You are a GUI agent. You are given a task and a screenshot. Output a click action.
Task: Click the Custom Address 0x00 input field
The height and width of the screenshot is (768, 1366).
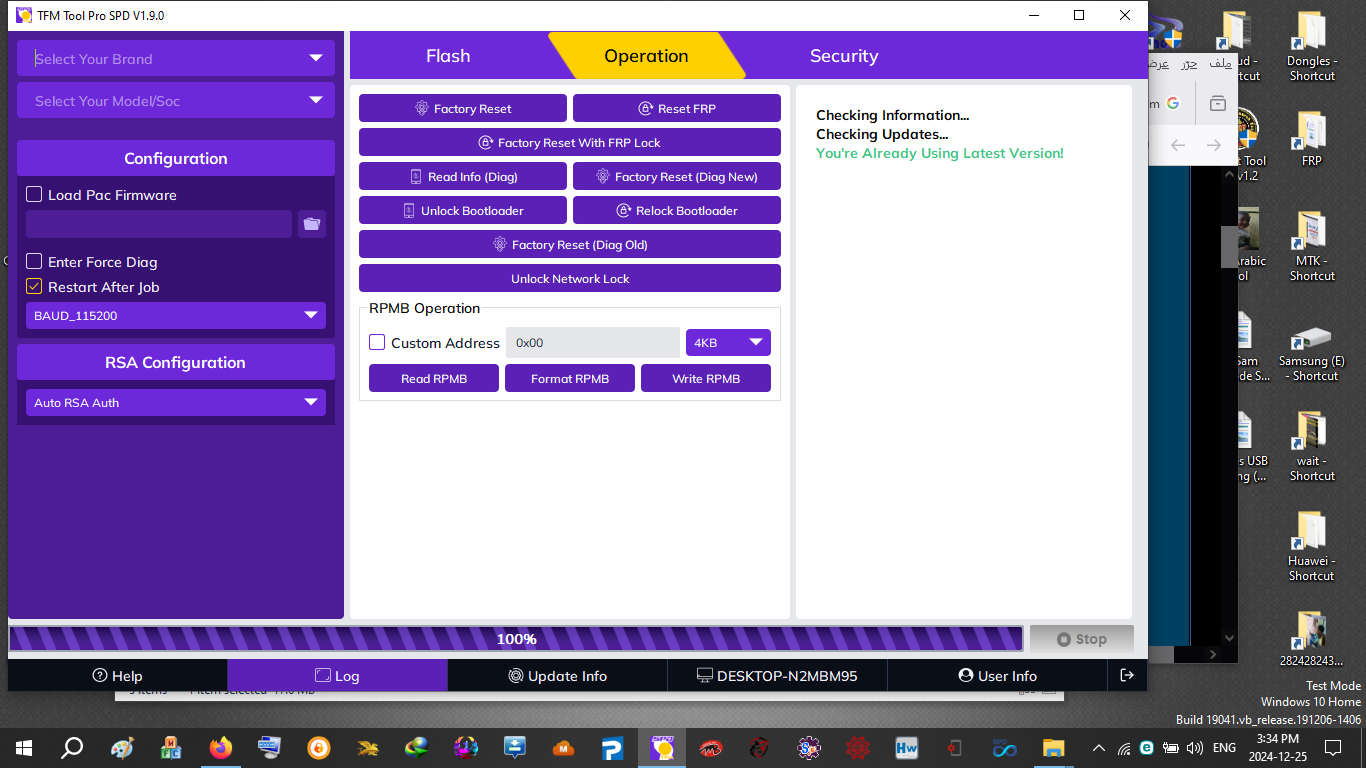[x=592, y=341]
